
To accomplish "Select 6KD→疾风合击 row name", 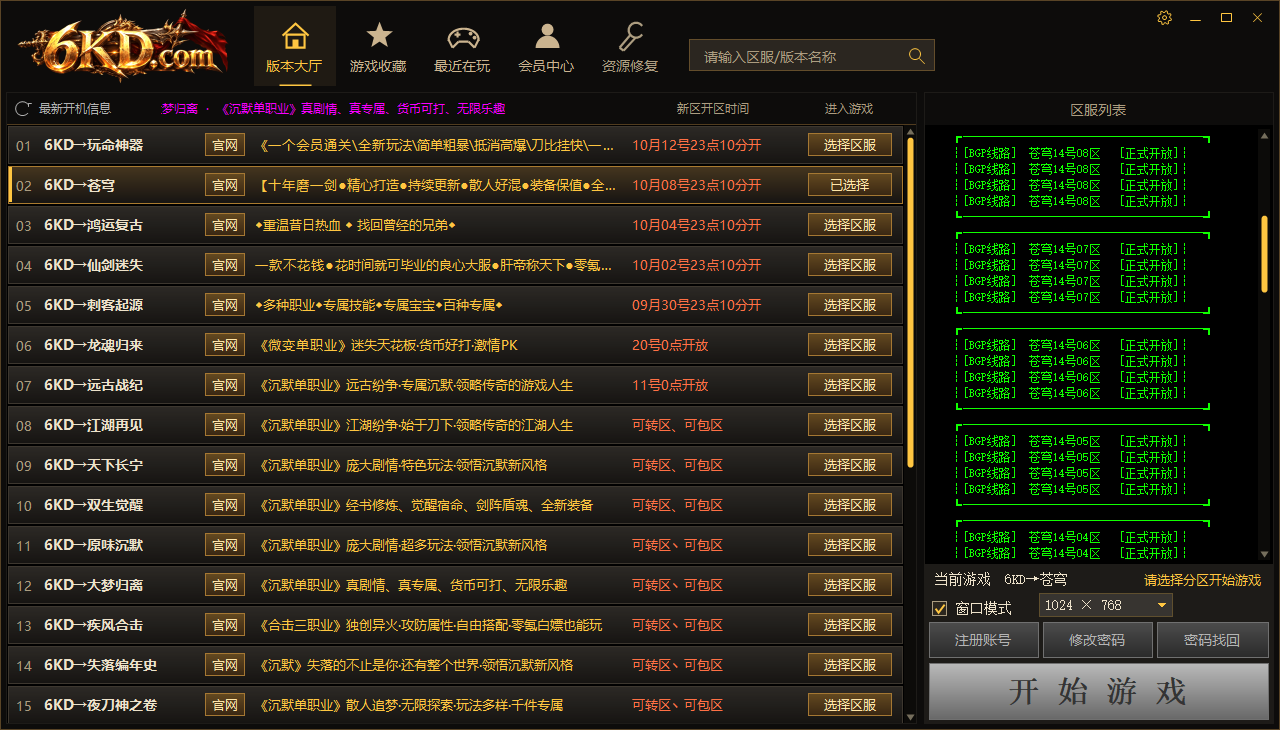I will point(93,625).
